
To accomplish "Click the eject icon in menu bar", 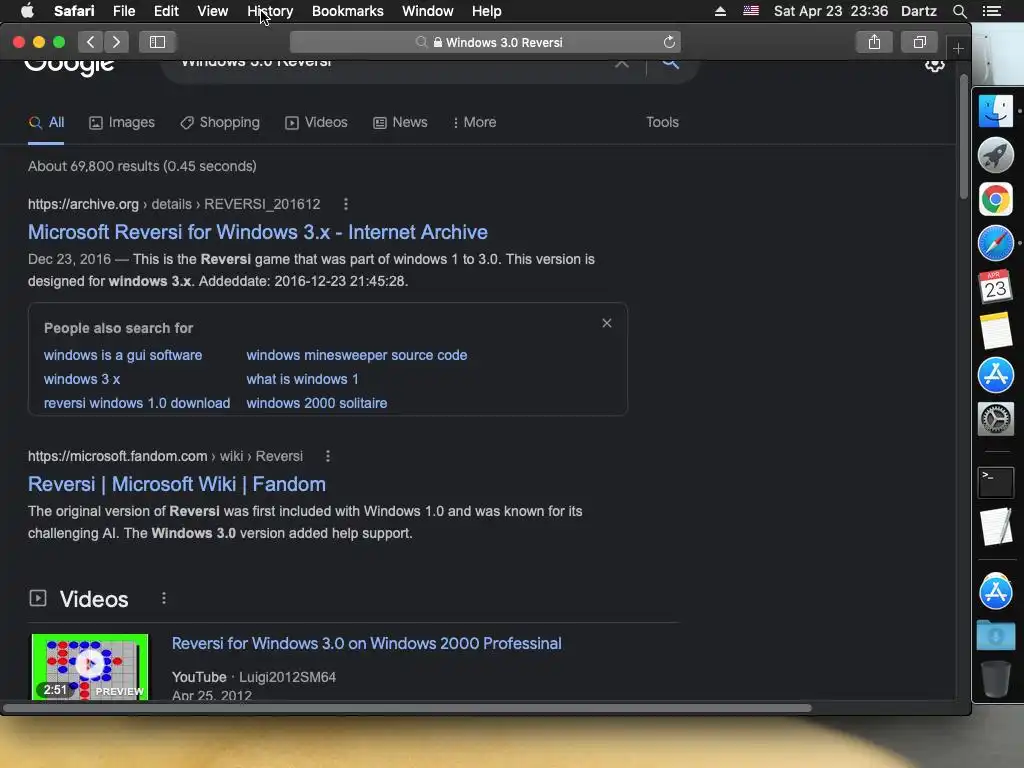I will click(720, 11).
